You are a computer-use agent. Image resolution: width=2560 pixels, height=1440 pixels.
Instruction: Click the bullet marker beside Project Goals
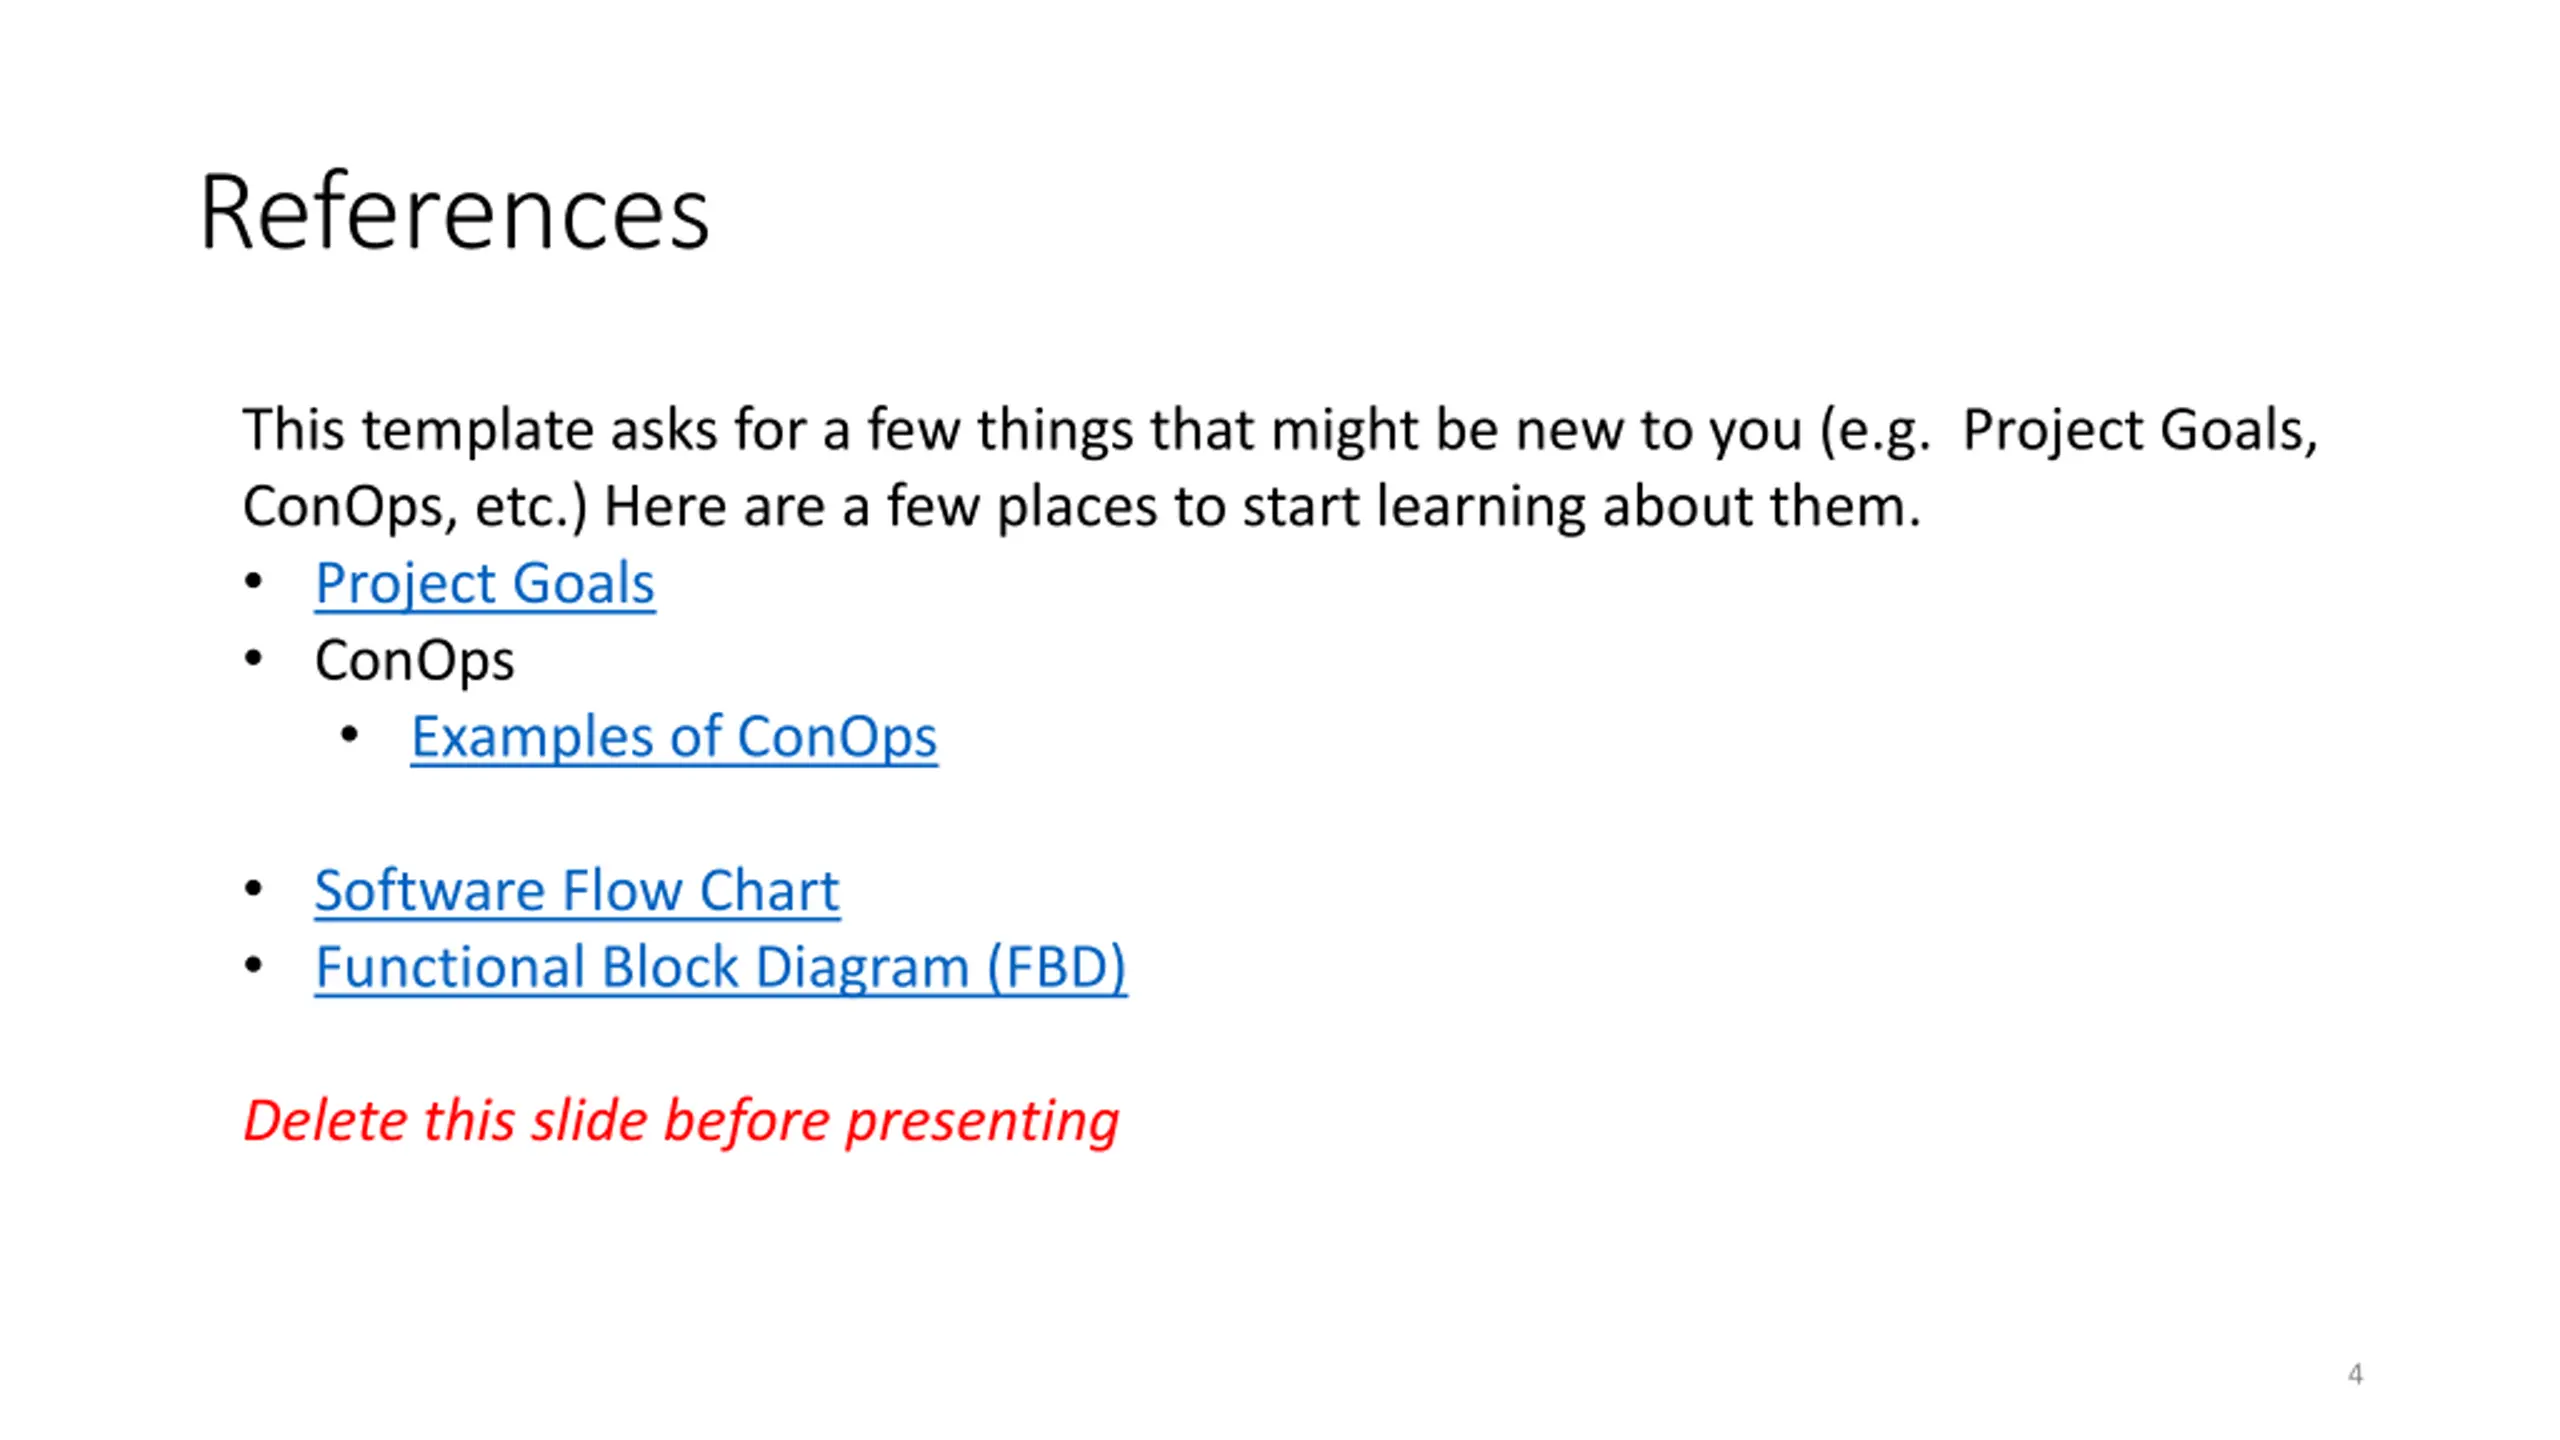point(254,582)
